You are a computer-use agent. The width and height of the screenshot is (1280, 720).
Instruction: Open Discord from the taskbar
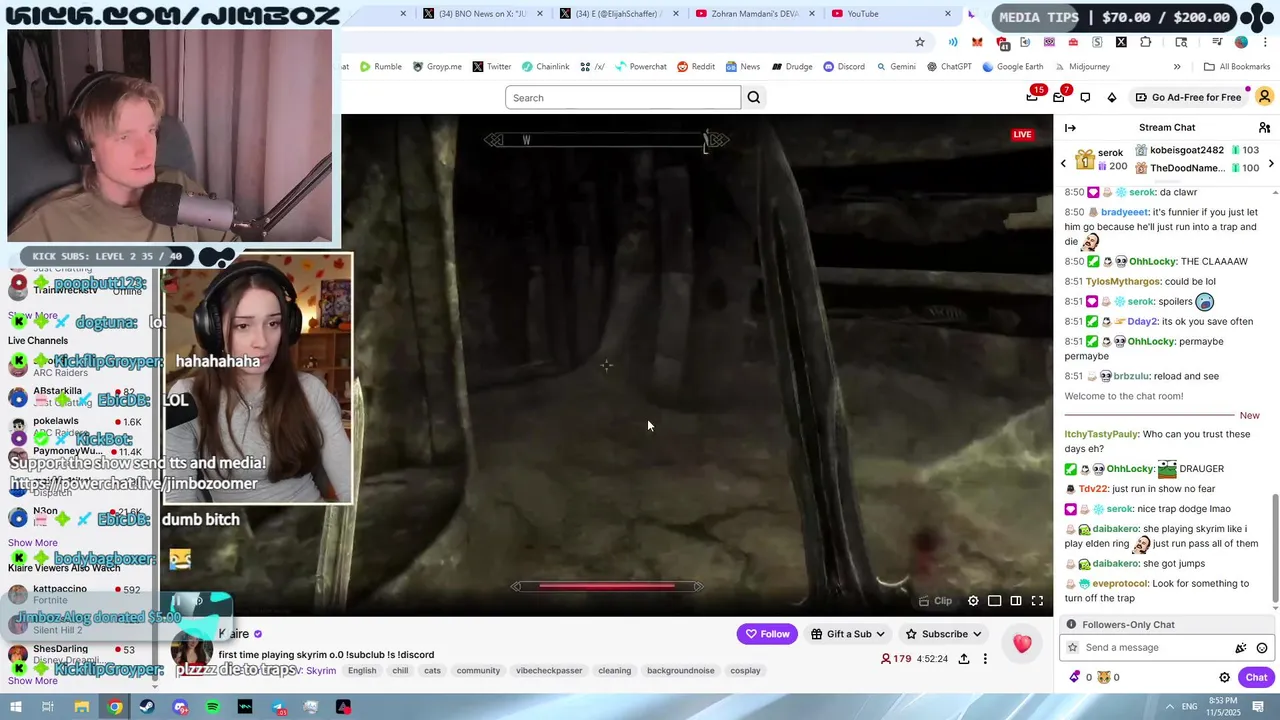point(180,707)
